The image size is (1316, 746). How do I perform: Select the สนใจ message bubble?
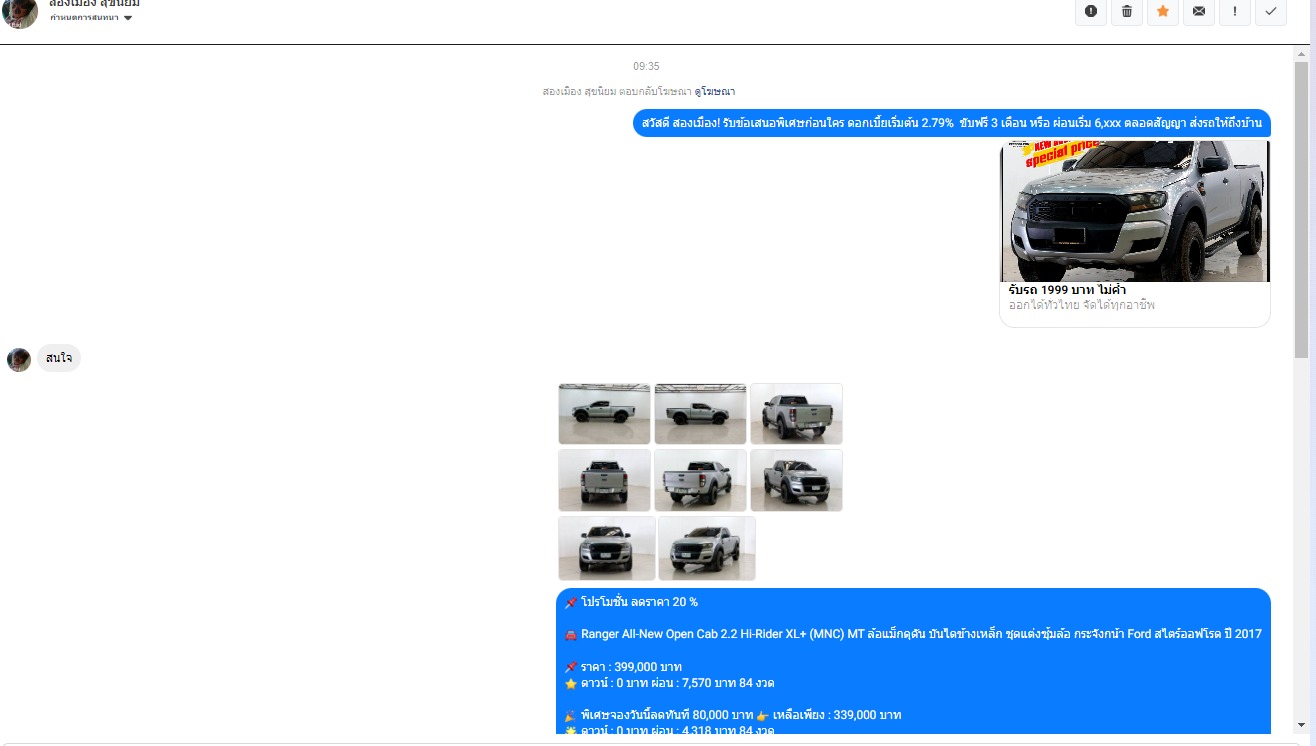click(59, 358)
